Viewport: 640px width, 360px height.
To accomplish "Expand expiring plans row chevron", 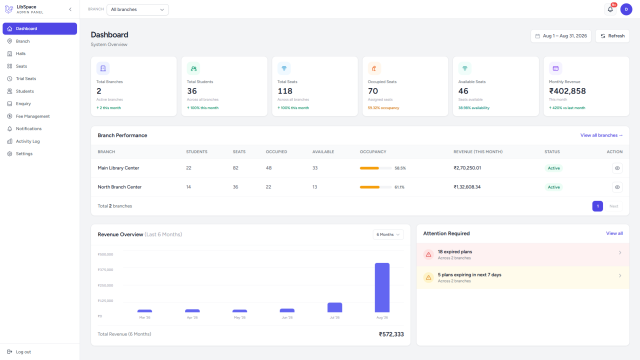I will [x=620, y=276].
